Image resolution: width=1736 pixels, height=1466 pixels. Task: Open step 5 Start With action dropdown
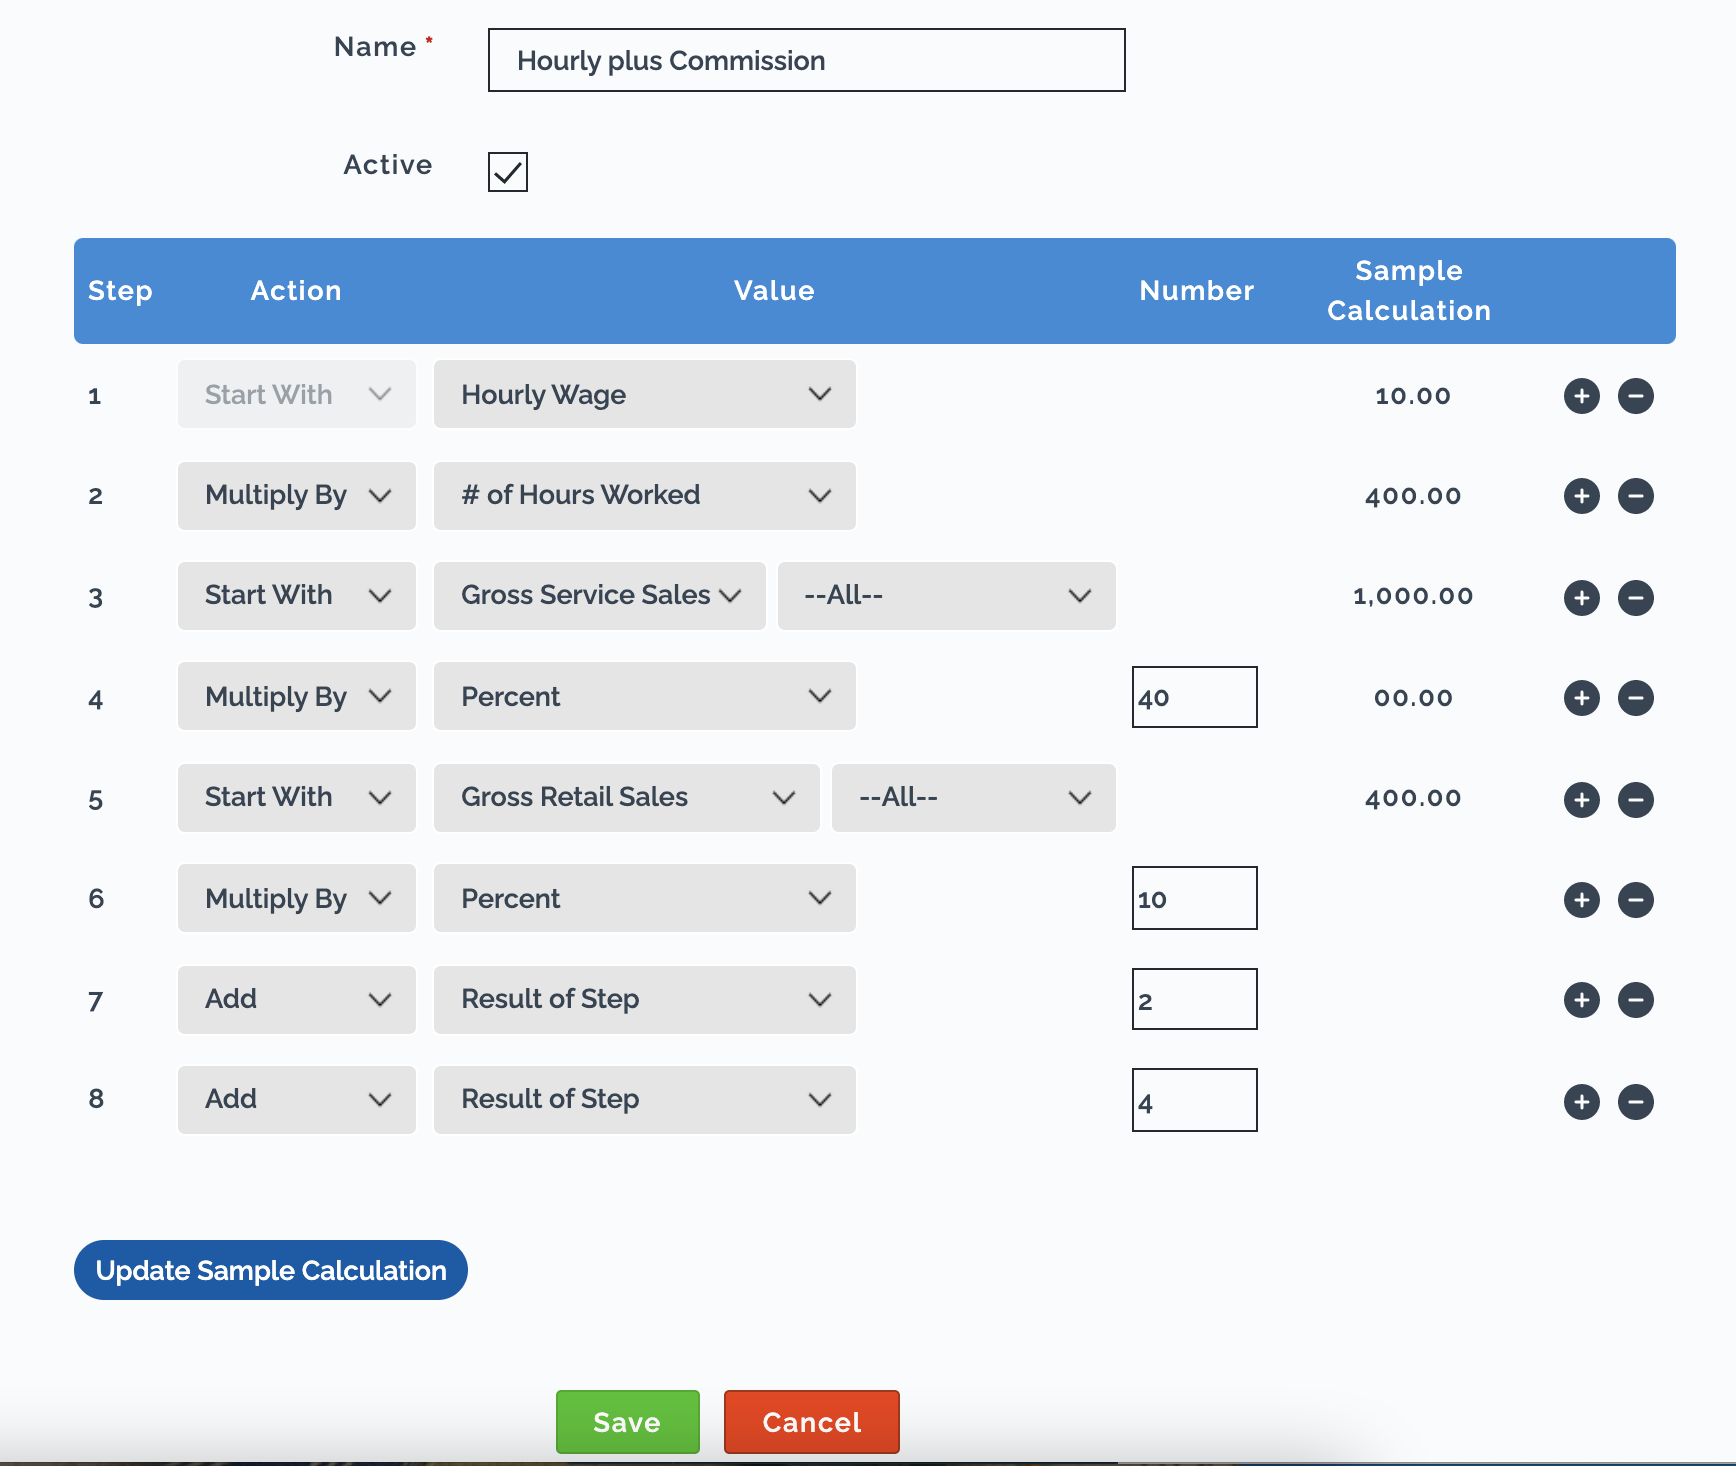coord(297,798)
